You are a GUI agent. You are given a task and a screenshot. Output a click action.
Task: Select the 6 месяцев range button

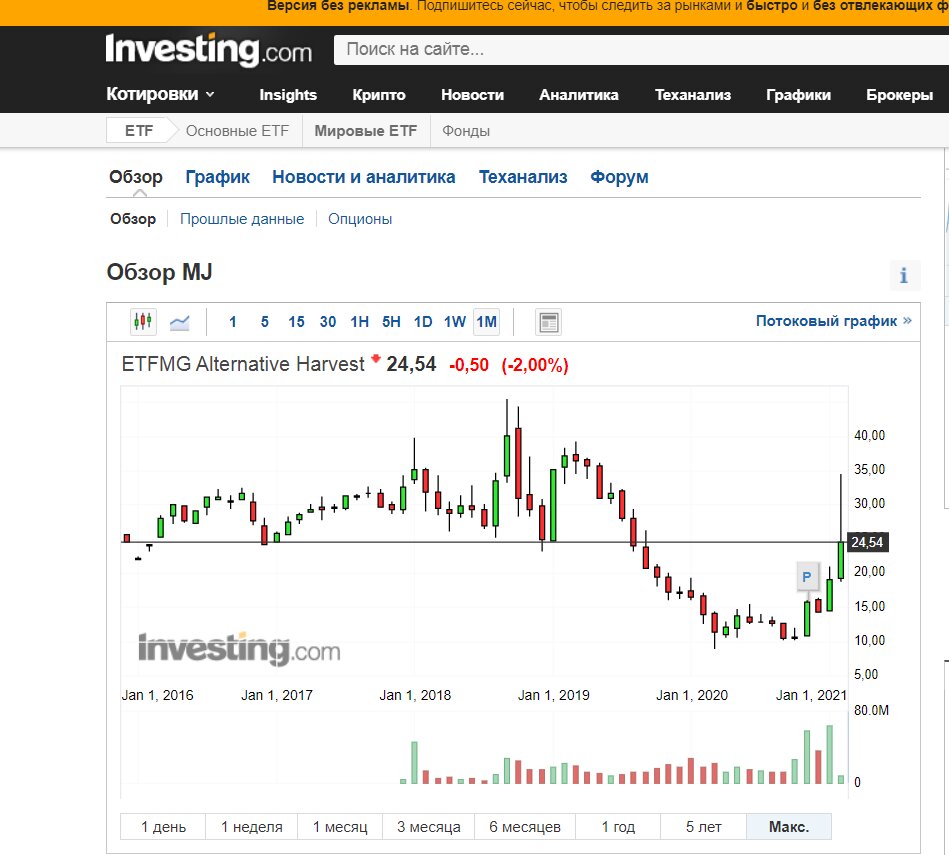(x=525, y=827)
